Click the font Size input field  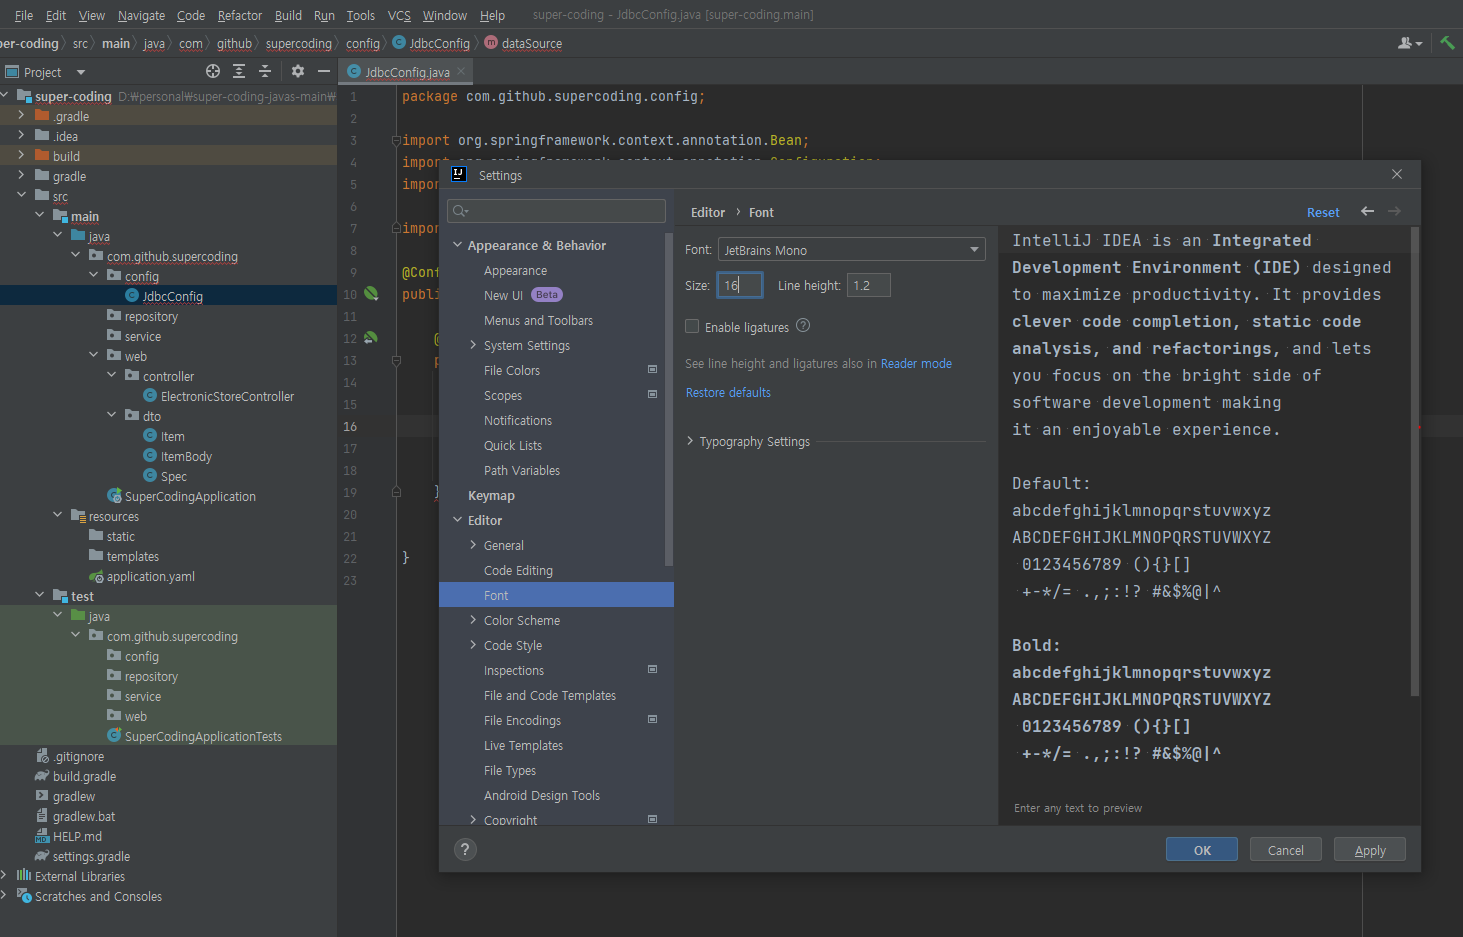click(740, 285)
